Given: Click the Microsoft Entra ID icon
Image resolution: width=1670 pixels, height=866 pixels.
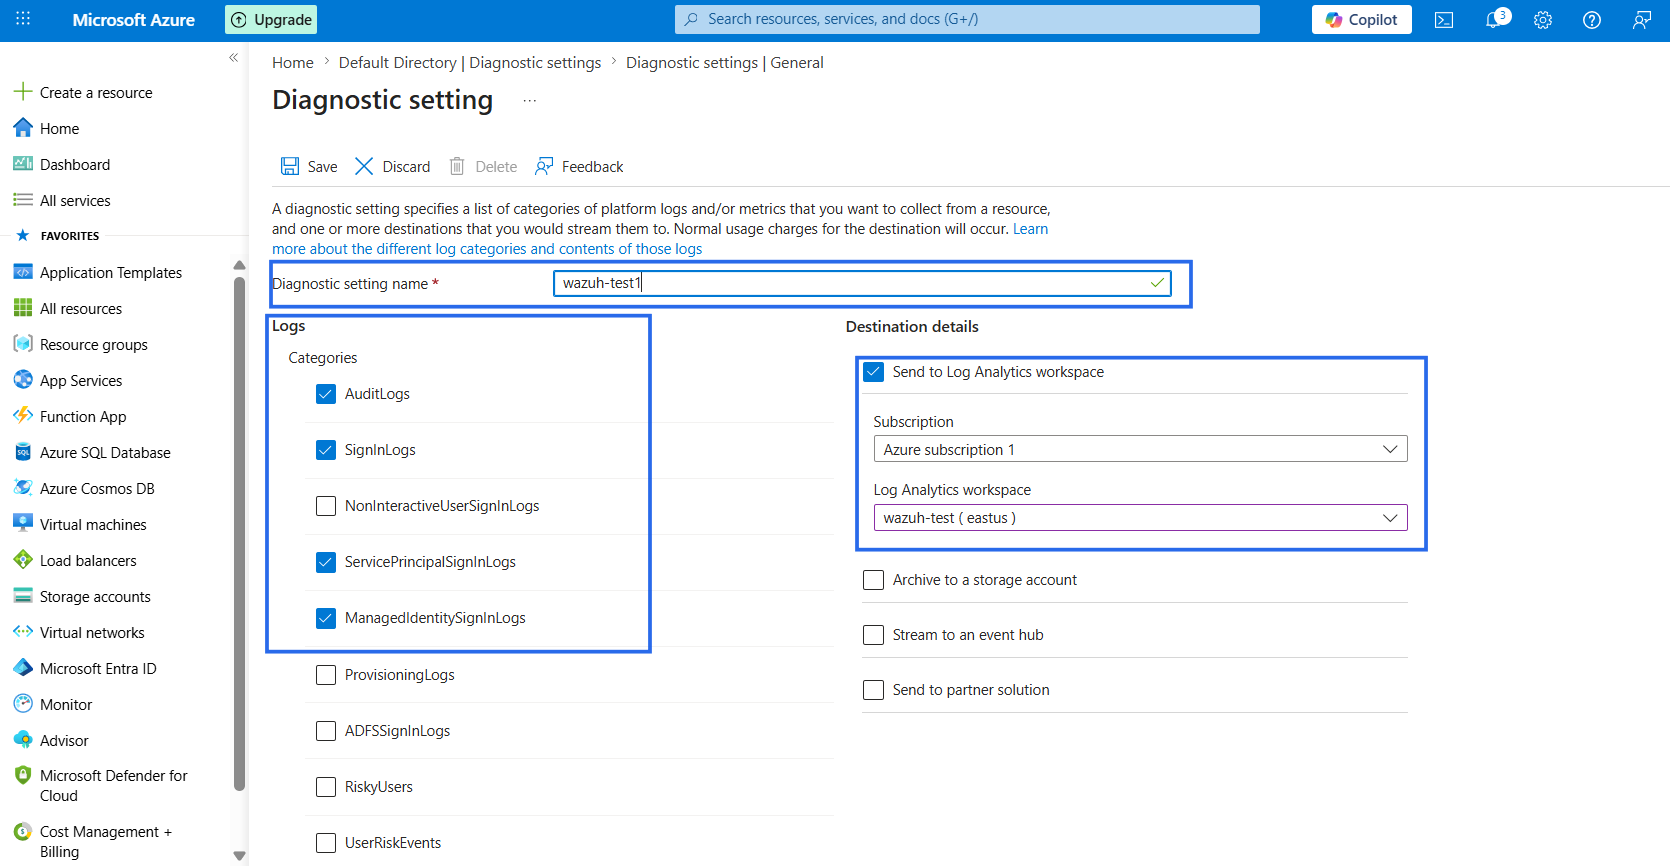Looking at the screenshot, I should [x=23, y=668].
